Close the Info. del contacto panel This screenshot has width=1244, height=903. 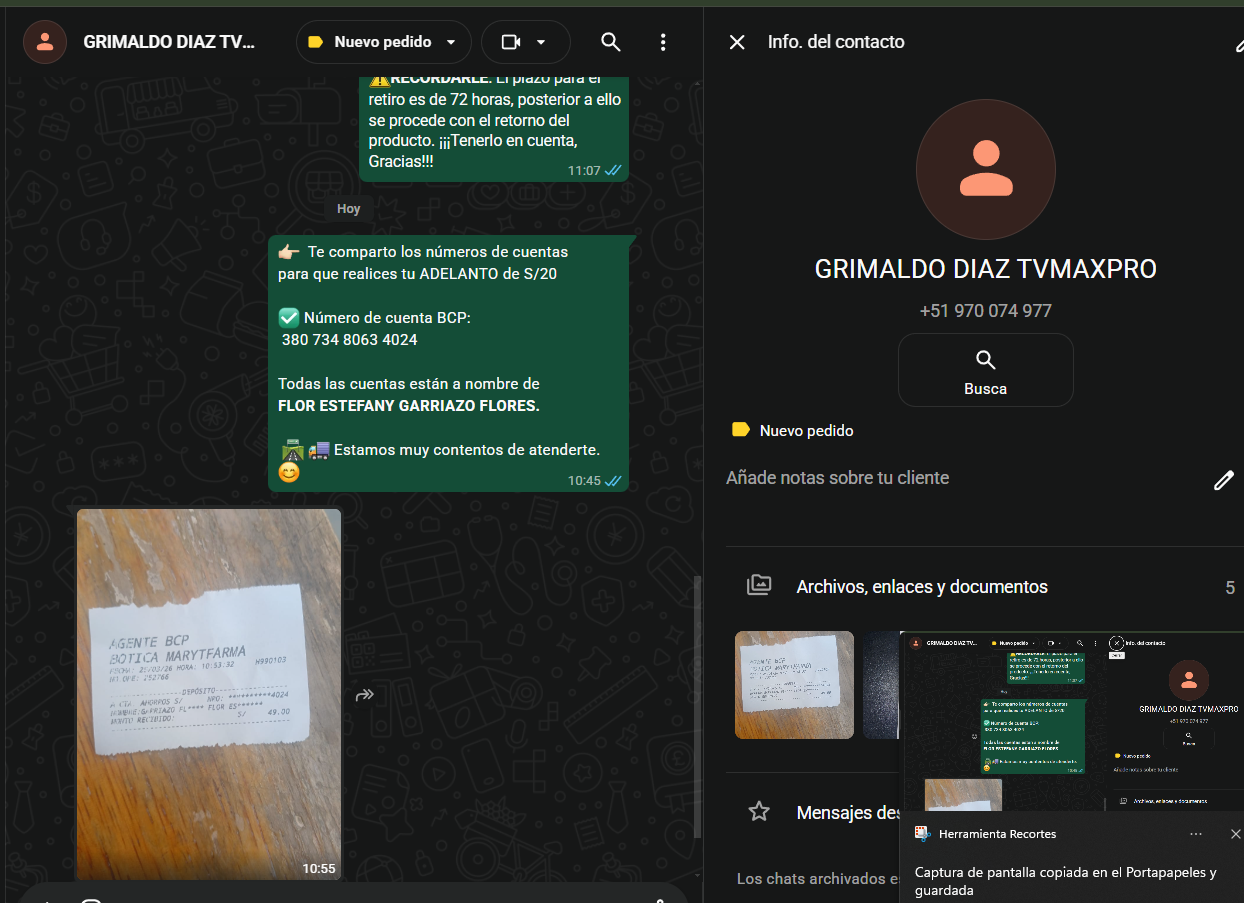click(x=737, y=42)
